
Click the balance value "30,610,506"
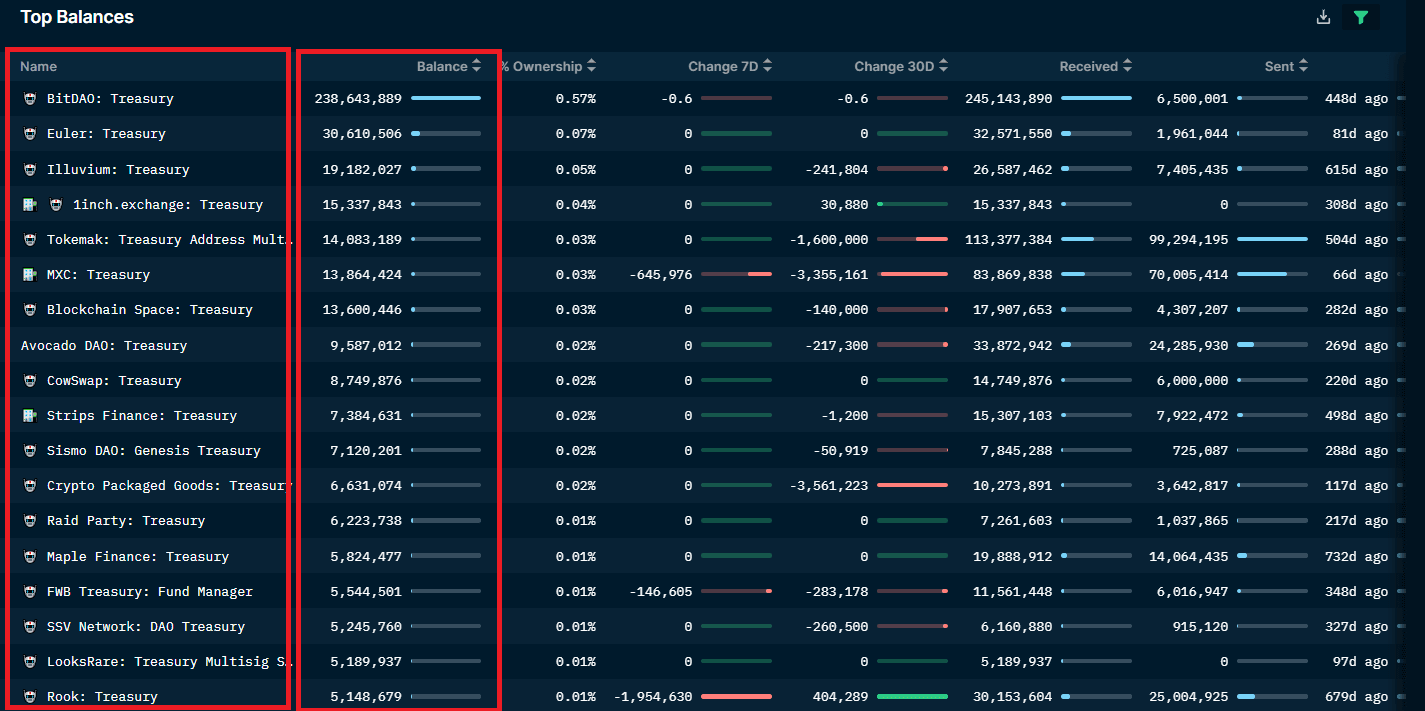click(x=362, y=134)
